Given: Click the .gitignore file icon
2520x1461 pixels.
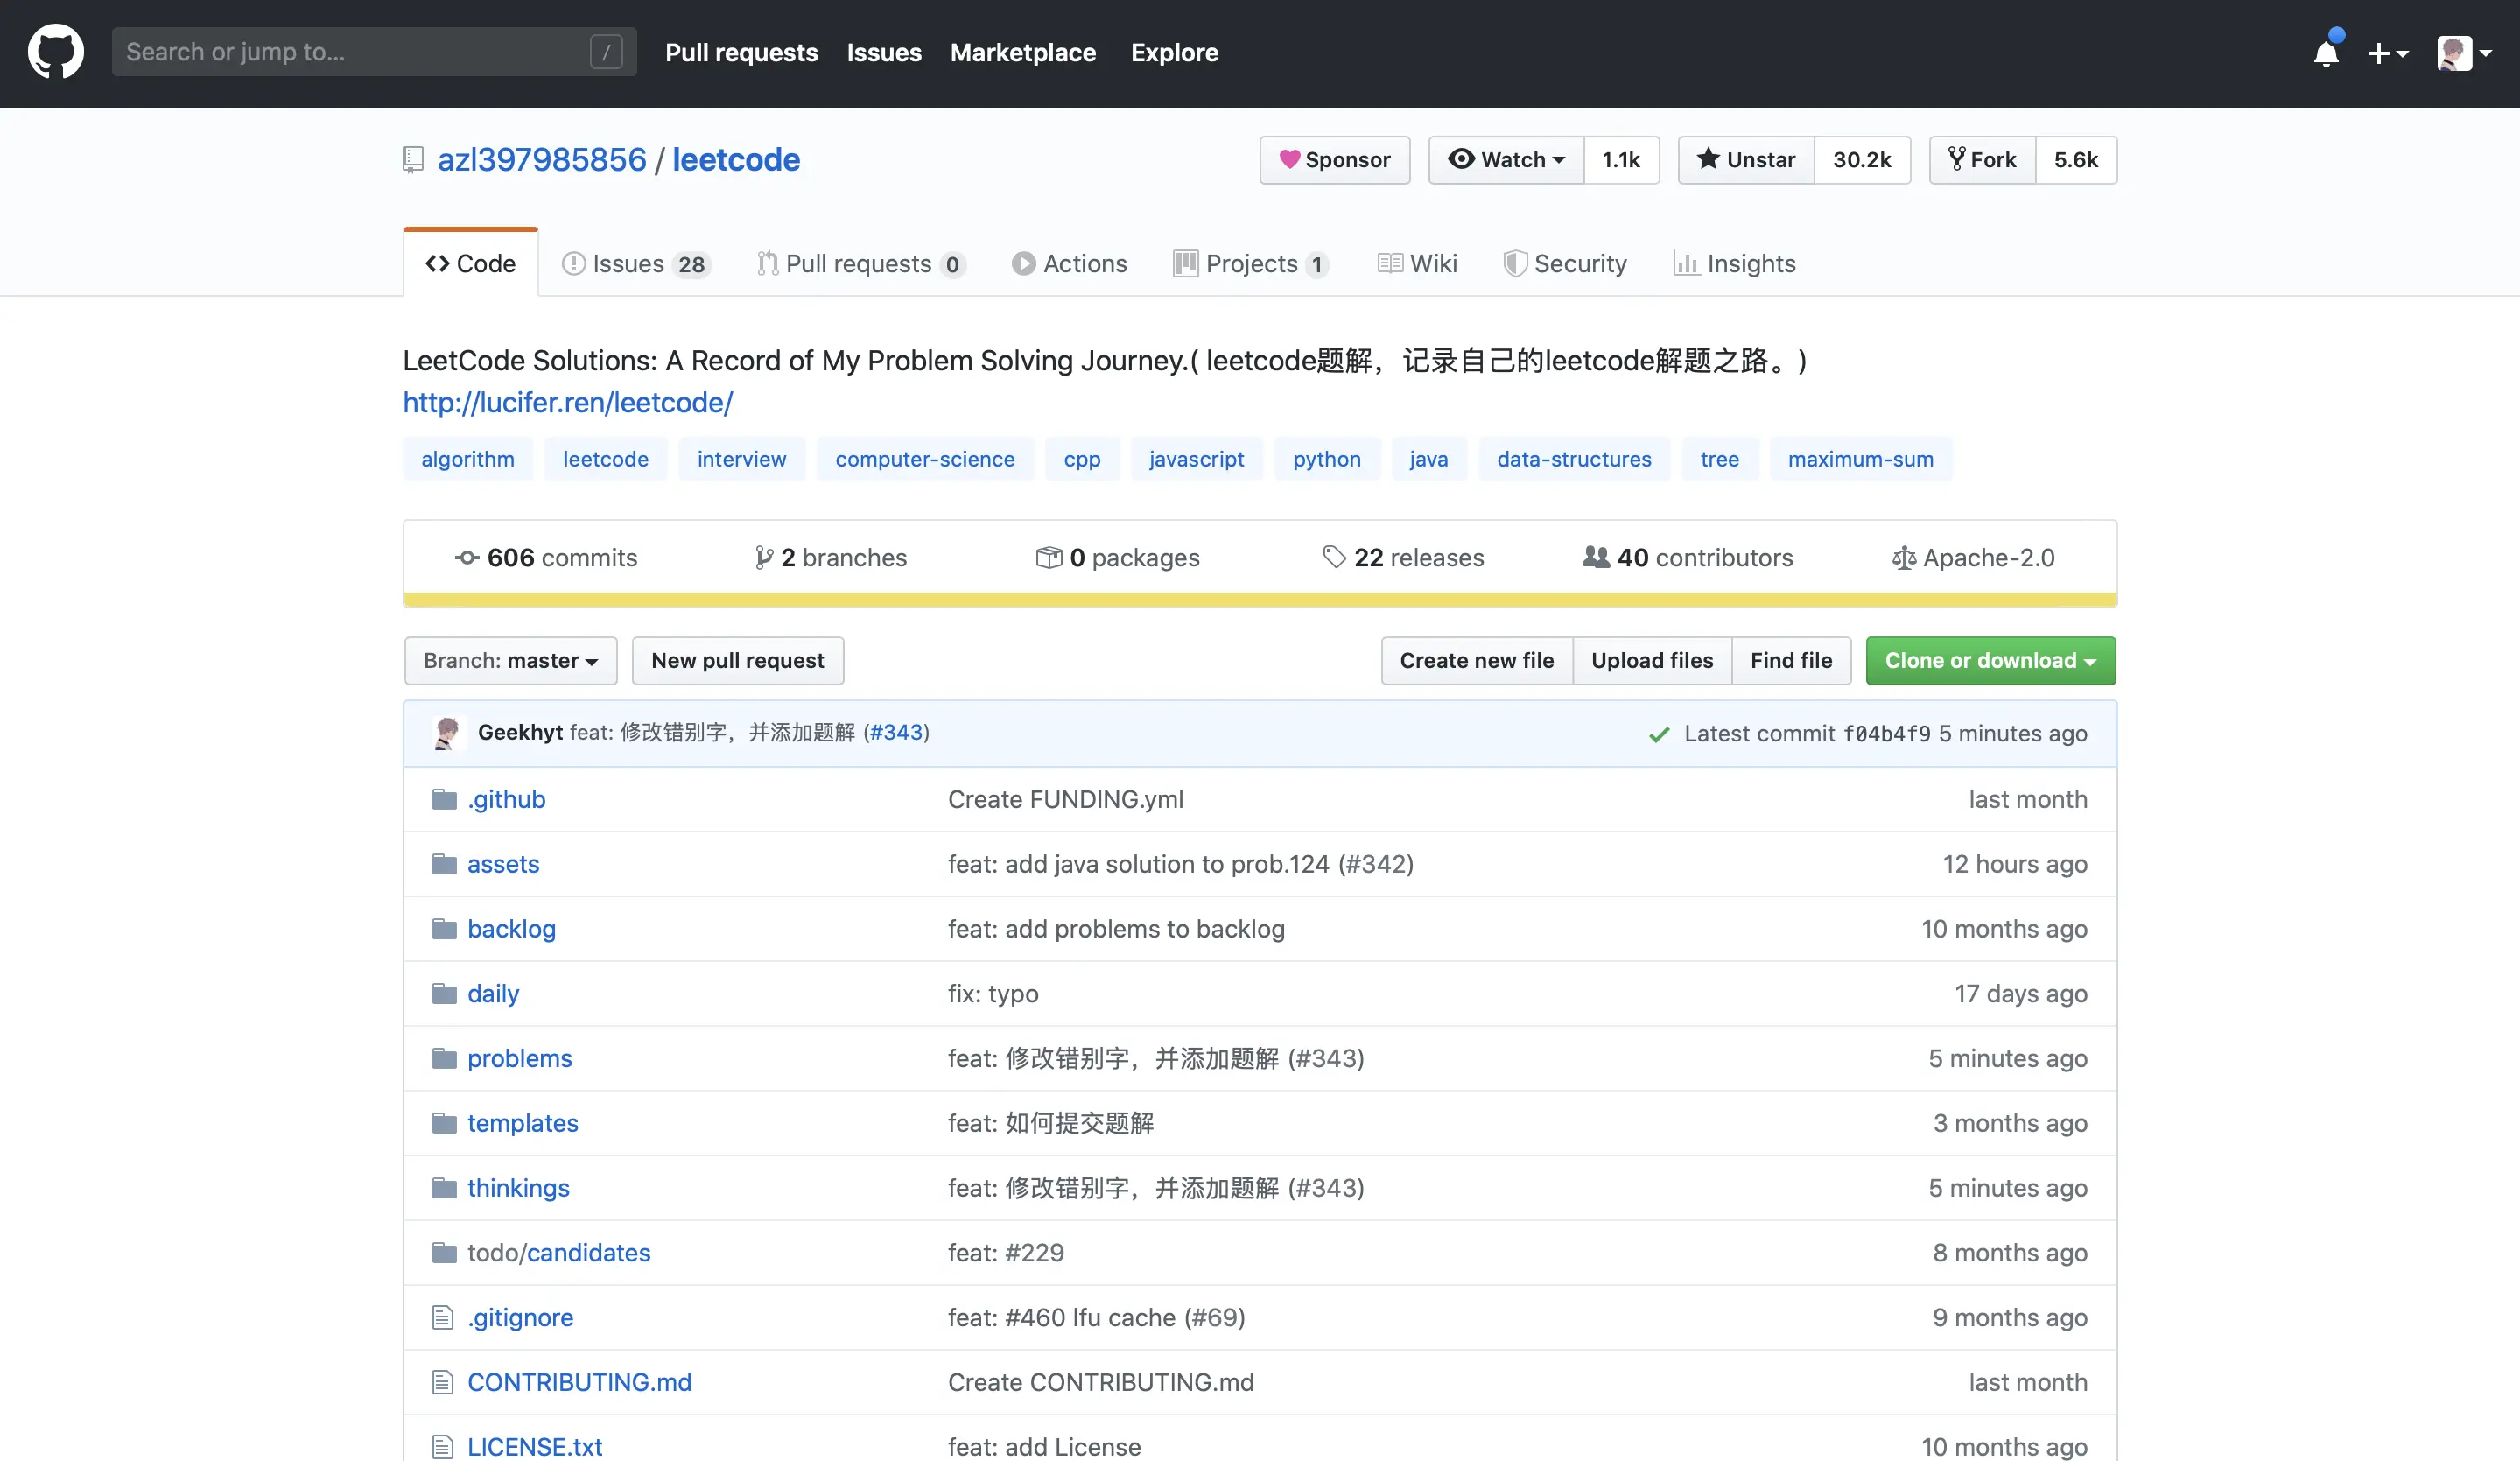Looking at the screenshot, I should (443, 1318).
